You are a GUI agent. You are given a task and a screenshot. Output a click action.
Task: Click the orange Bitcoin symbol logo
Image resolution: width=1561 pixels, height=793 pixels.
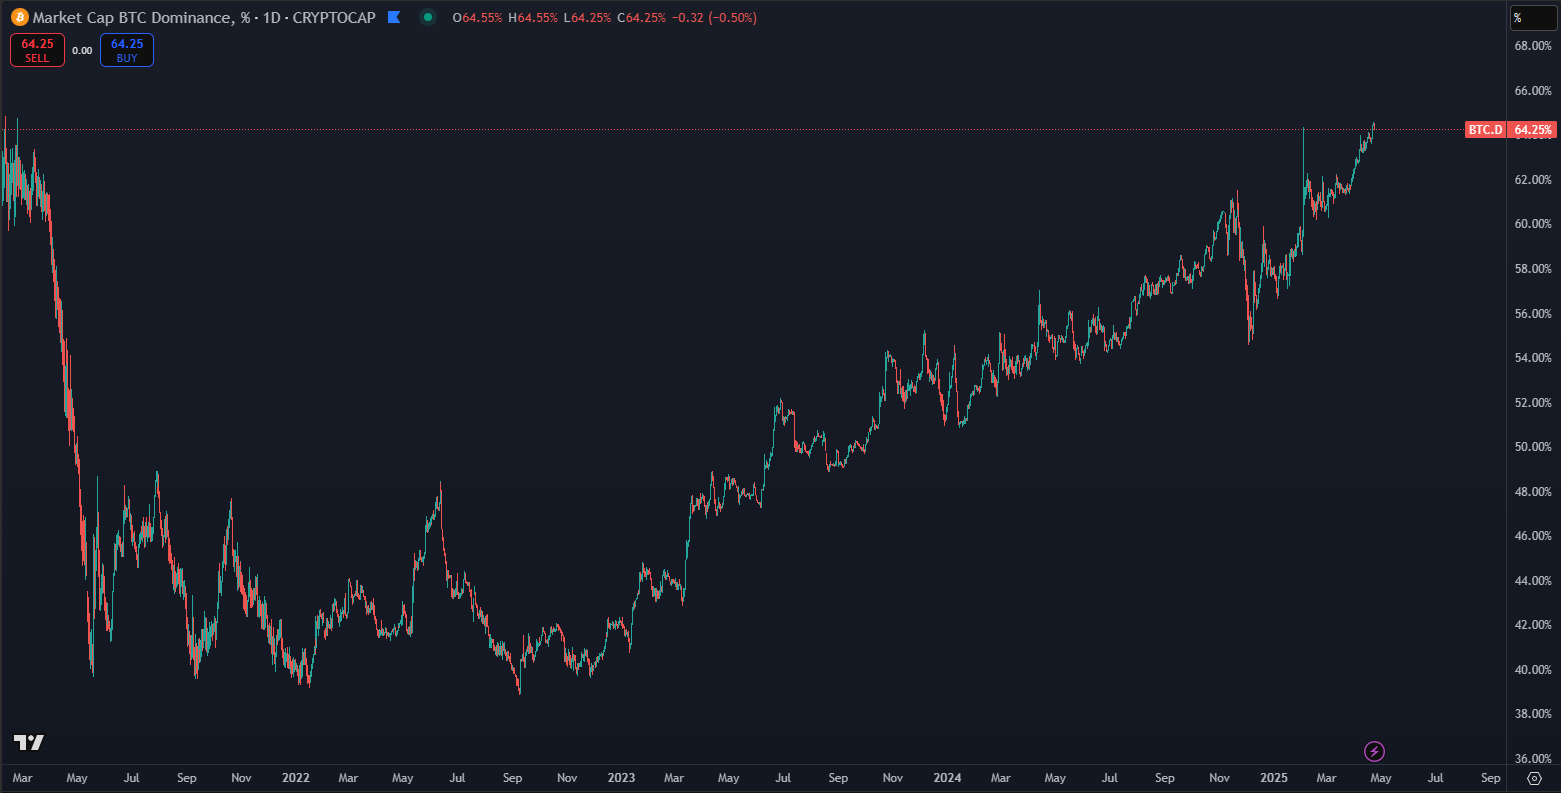(19, 17)
